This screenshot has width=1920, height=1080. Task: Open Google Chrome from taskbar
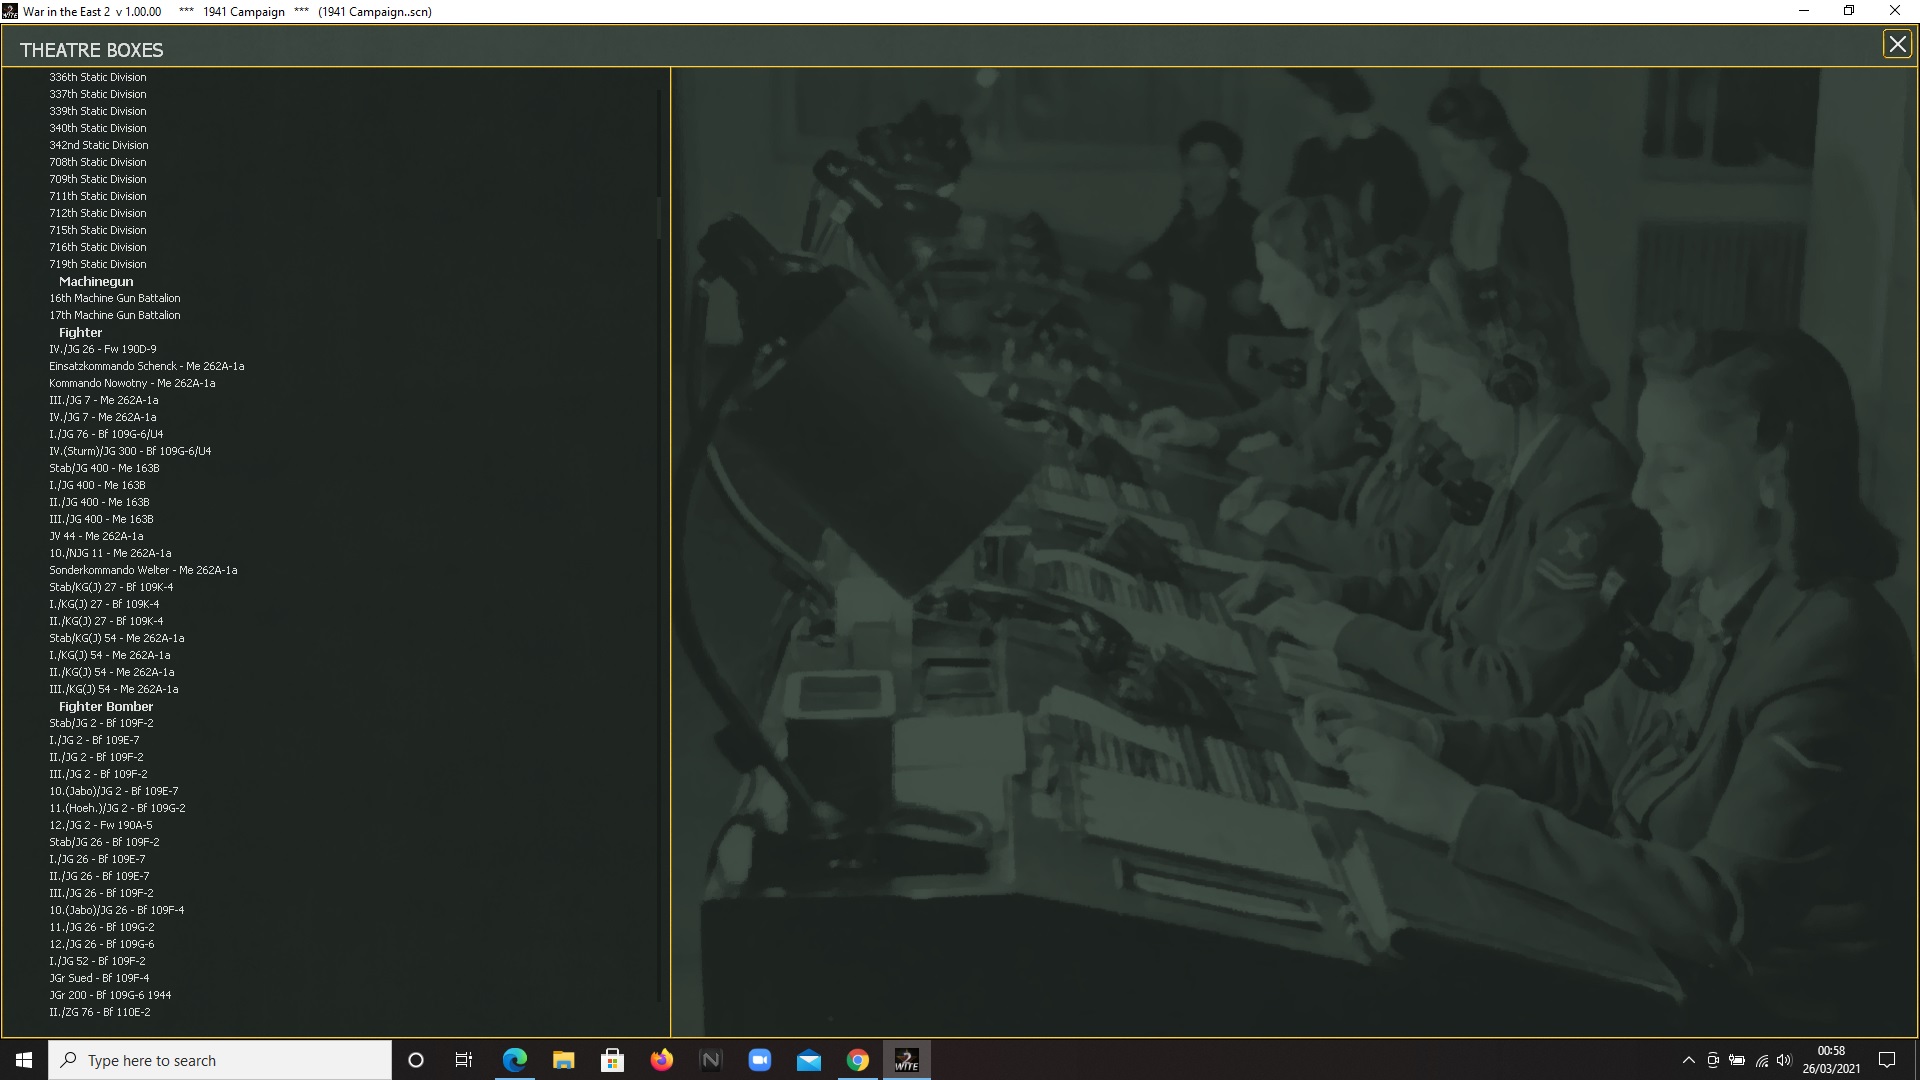(x=857, y=1060)
